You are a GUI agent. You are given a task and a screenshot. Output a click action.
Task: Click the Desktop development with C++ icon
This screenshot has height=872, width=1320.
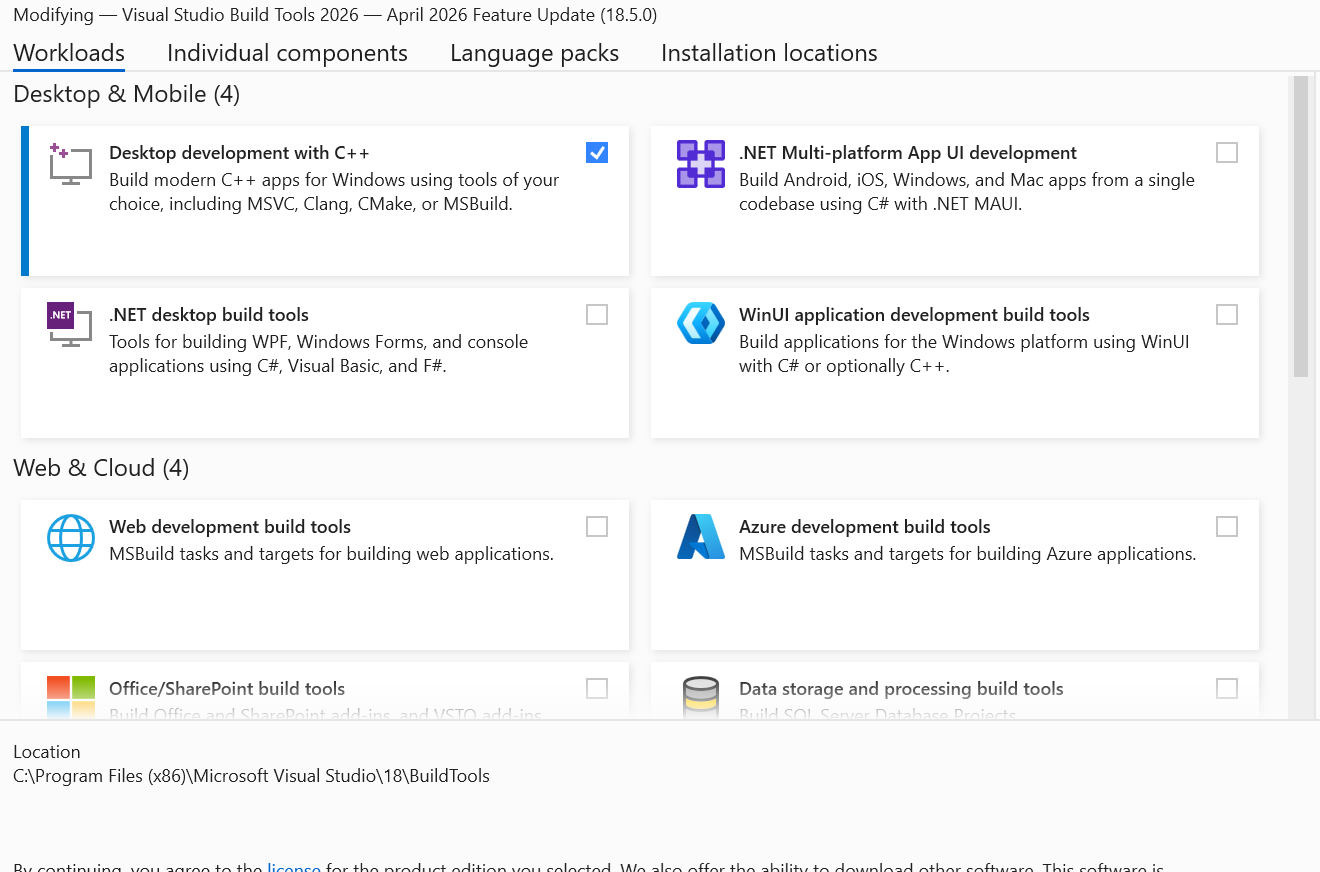point(70,164)
